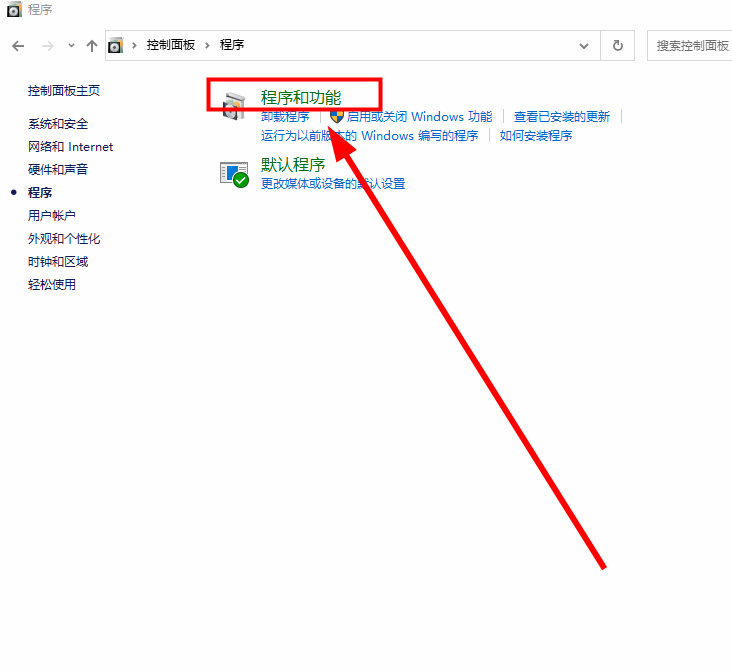Image resolution: width=732 pixels, height=672 pixels.
Task: Click the shield icon beside 启用或关闭 Windows 功能
Action: 337,116
